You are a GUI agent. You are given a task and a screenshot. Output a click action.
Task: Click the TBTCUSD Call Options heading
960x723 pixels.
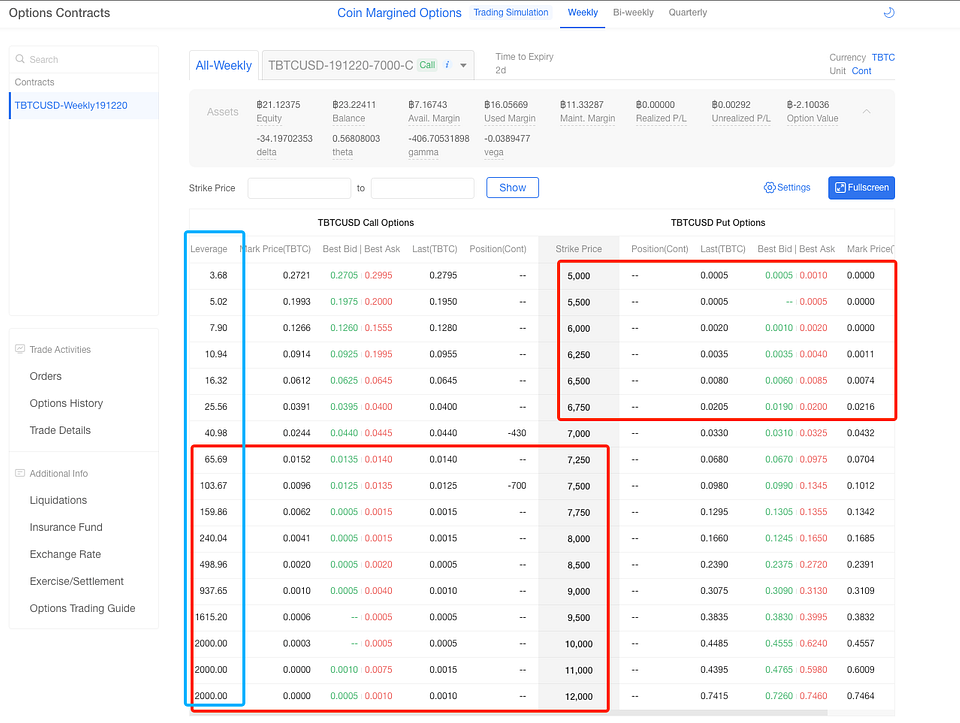(366, 222)
